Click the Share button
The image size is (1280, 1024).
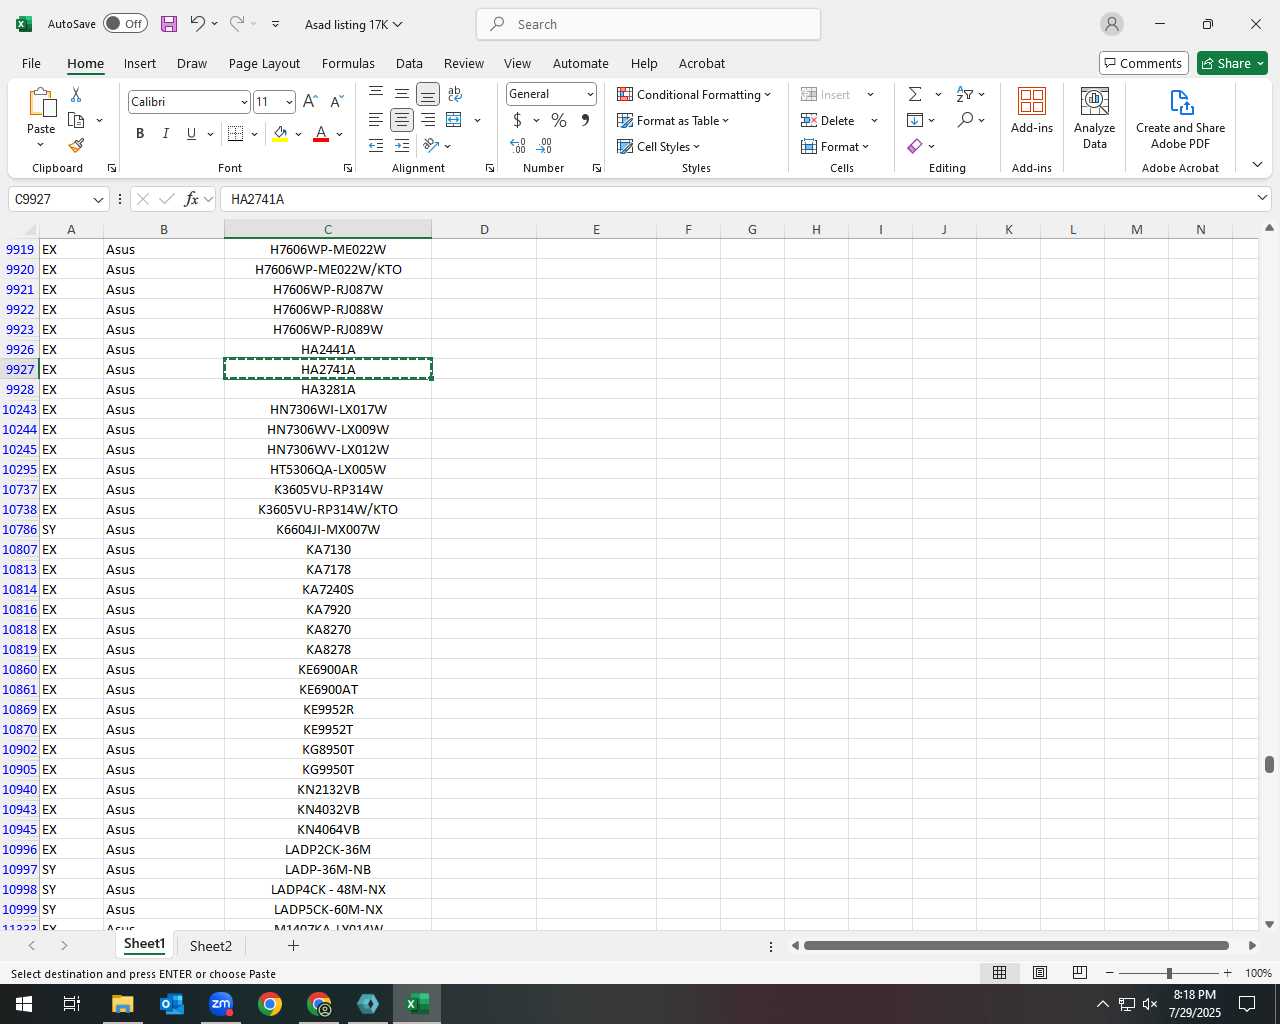click(x=1232, y=63)
